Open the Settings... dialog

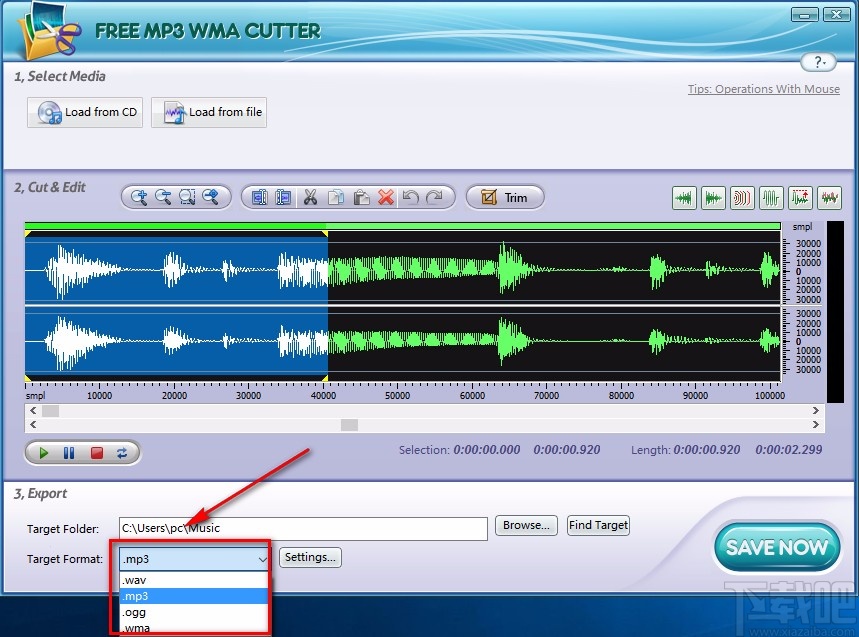(x=311, y=557)
